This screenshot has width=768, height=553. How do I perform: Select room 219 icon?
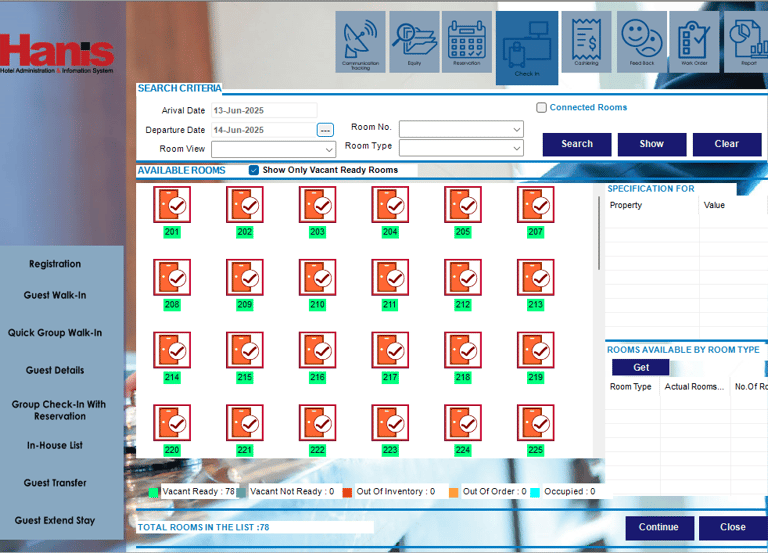point(535,350)
